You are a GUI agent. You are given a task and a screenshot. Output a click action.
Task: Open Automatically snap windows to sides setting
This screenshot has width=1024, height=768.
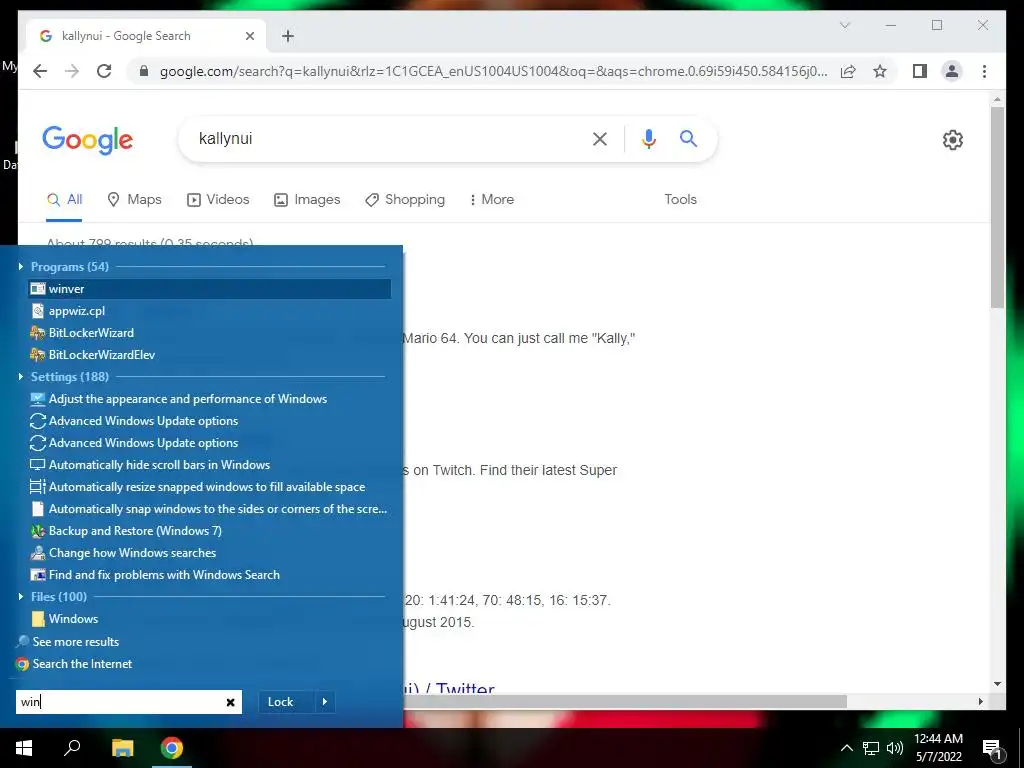(x=210, y=509)
